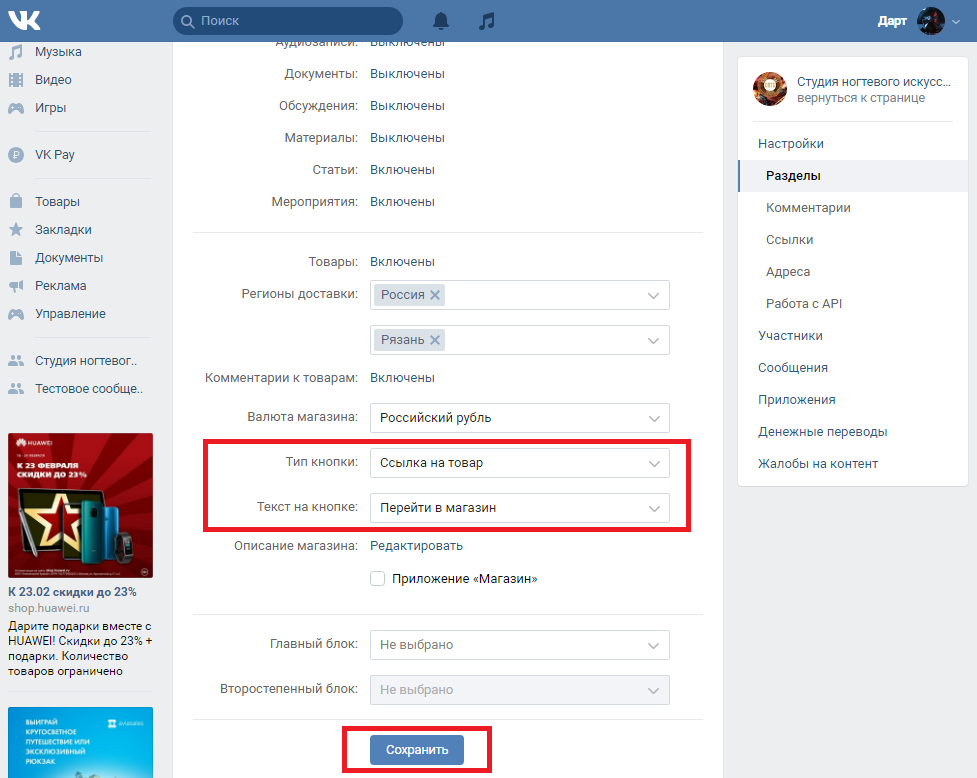Expand the Валюта магазина dropdown
This screenshot has height=778, width=977.
point(519,417)
